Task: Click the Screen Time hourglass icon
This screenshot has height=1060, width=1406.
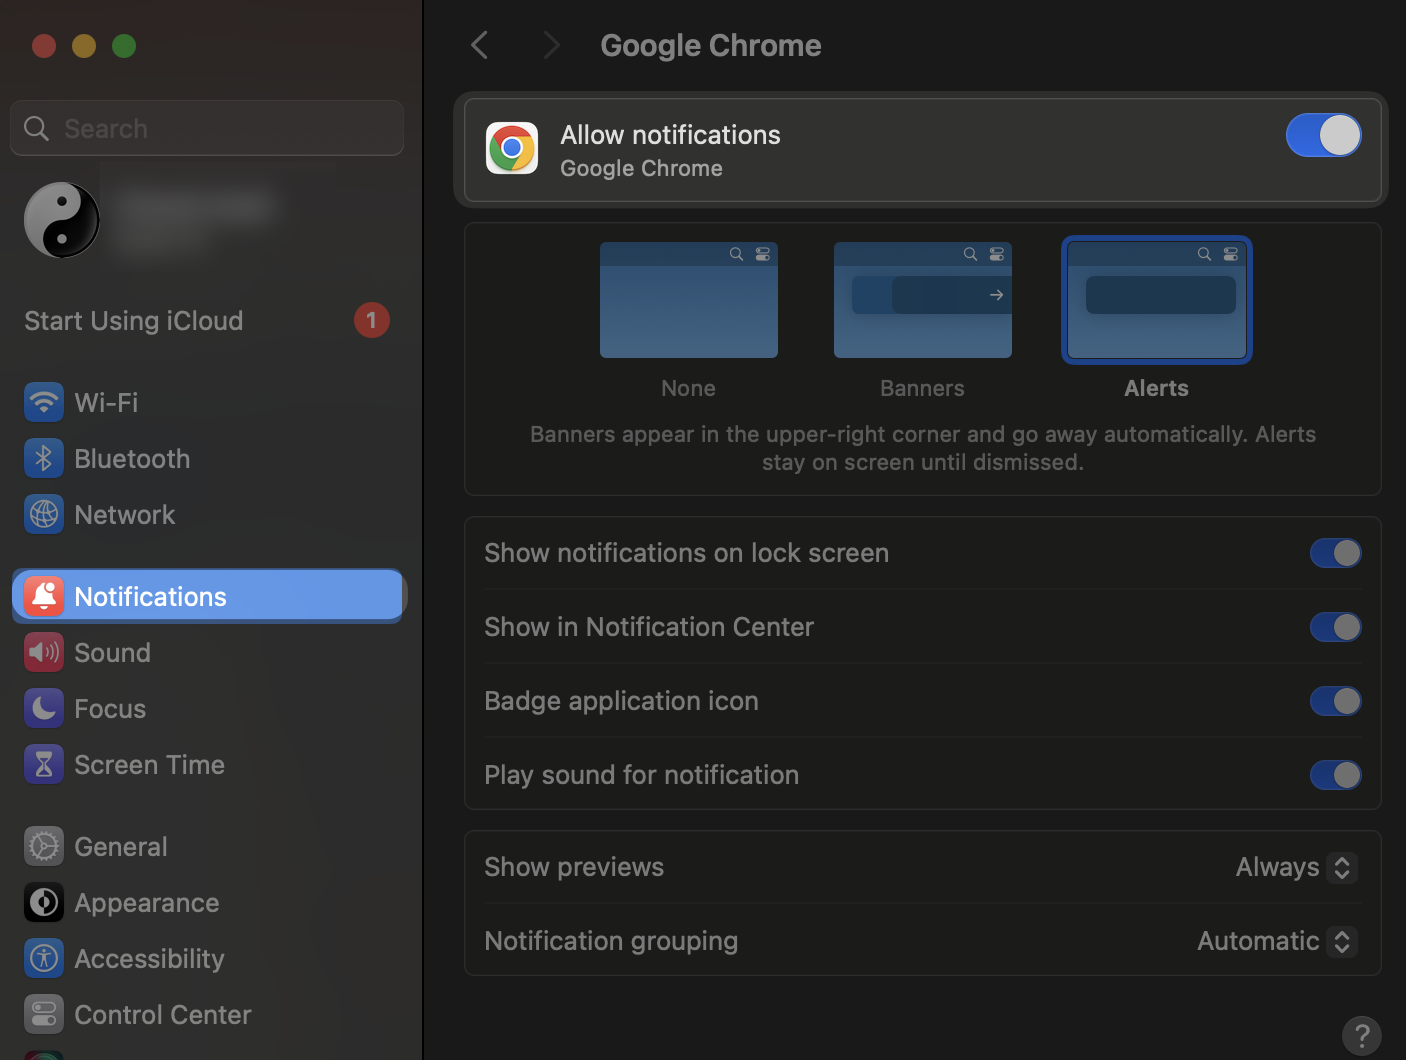Action: click(44, 765)
